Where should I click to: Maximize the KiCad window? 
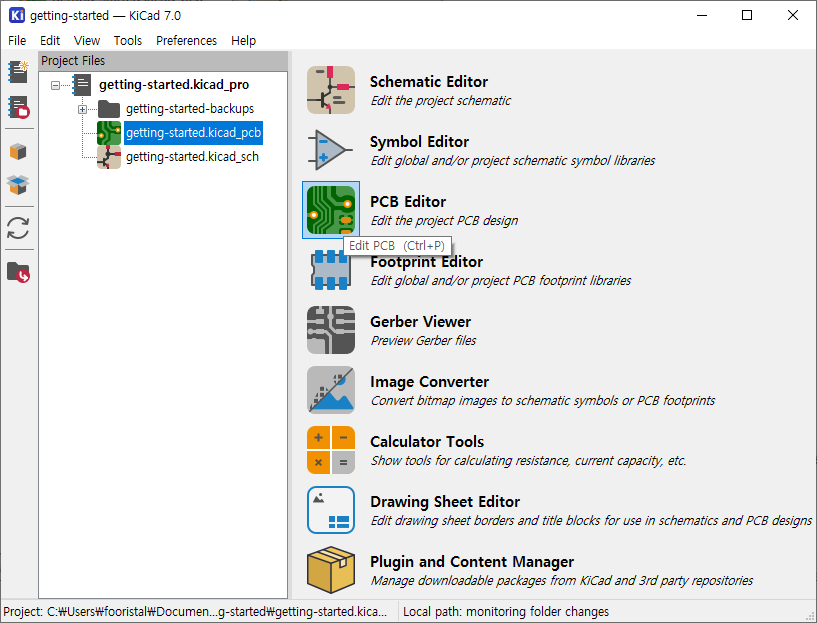click(x=747, y=15)
